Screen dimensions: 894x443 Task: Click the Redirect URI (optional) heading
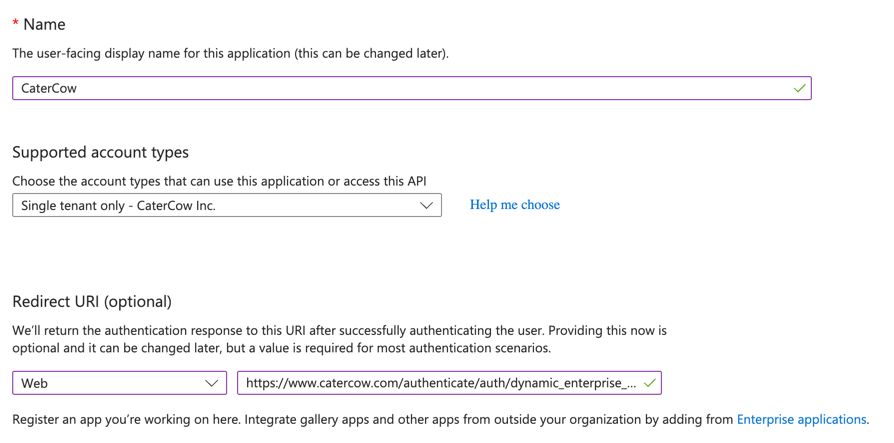[x=92, y=302]
